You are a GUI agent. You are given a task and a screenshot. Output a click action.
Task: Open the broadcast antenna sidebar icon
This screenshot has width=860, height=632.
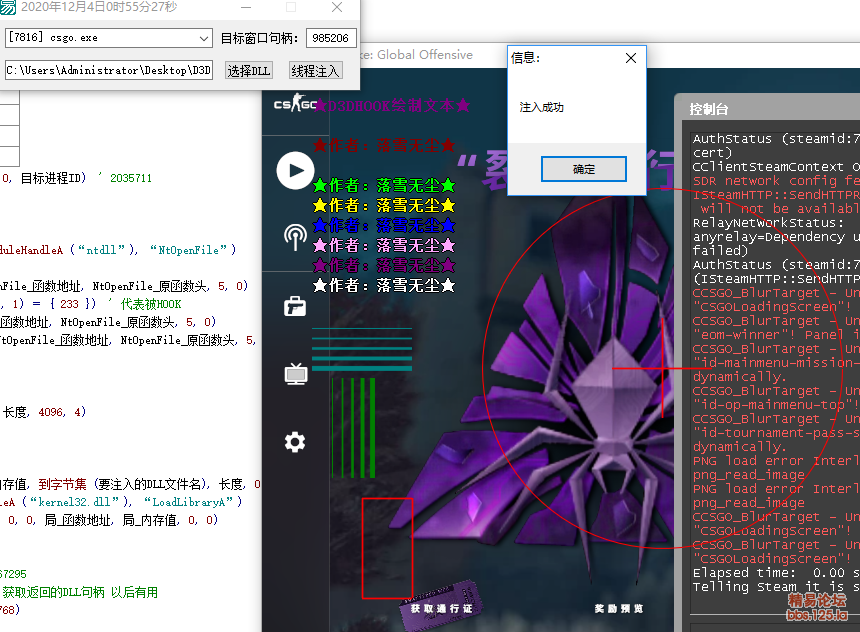[295, 237]
